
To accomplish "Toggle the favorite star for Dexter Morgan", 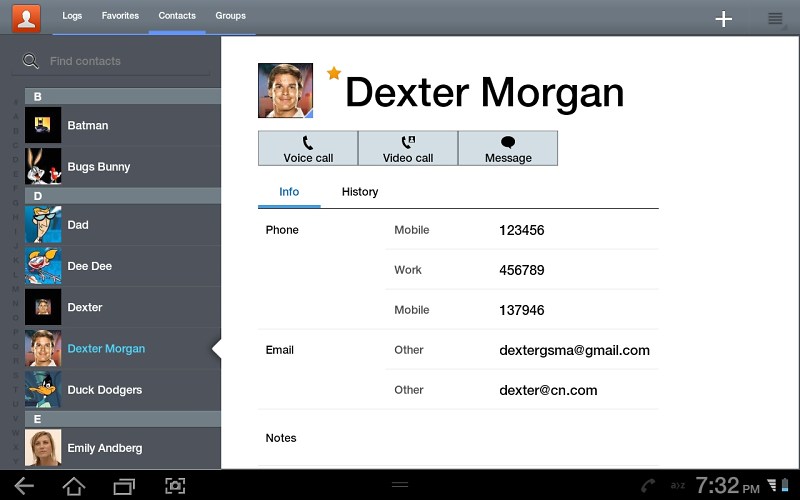I will coord(334,73).
